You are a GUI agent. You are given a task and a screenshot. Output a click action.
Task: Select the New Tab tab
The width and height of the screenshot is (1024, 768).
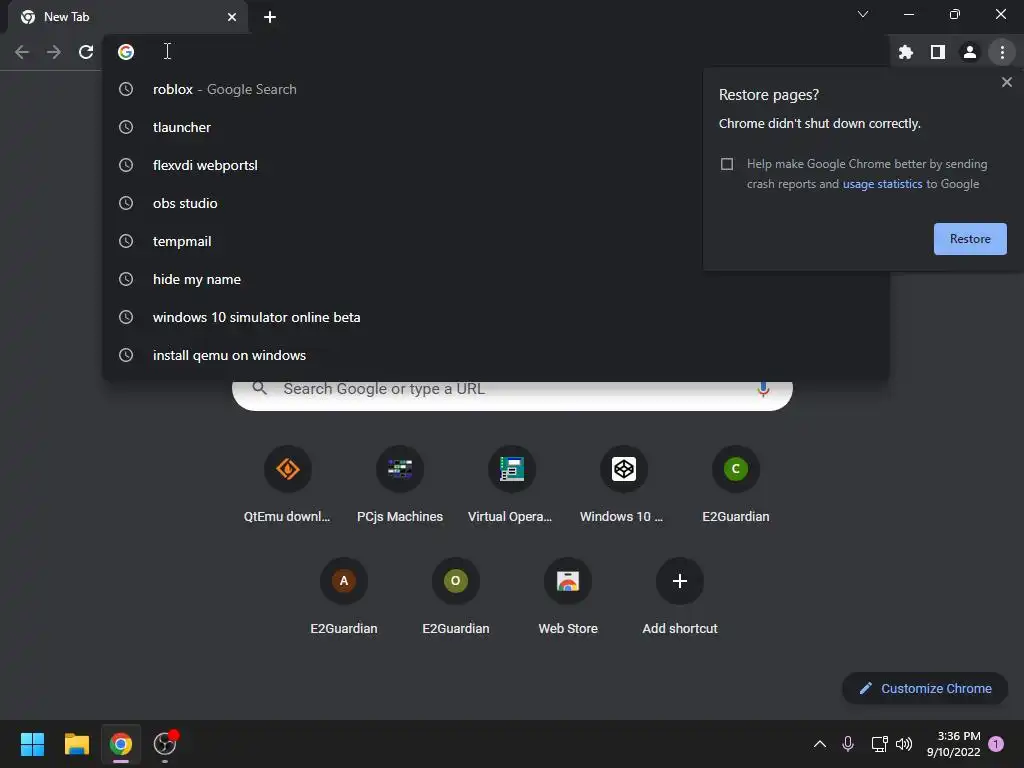pyautogui.click(x=127, y=17)
